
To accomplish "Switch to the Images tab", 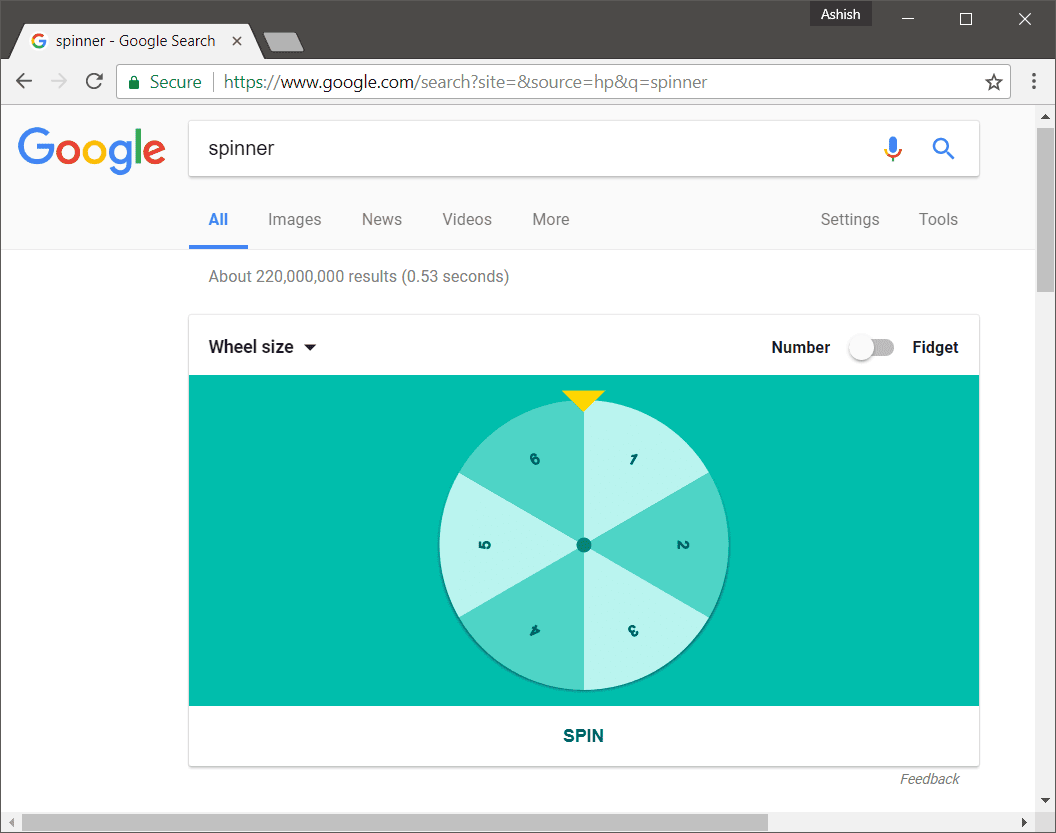I will 294,220.
